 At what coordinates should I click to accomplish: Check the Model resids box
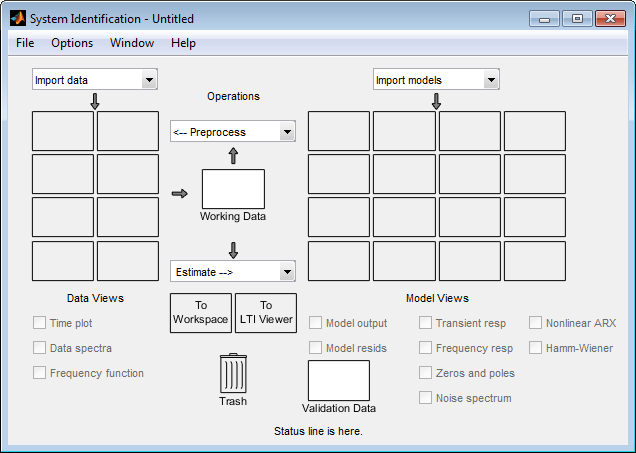(x=315, y=348)
